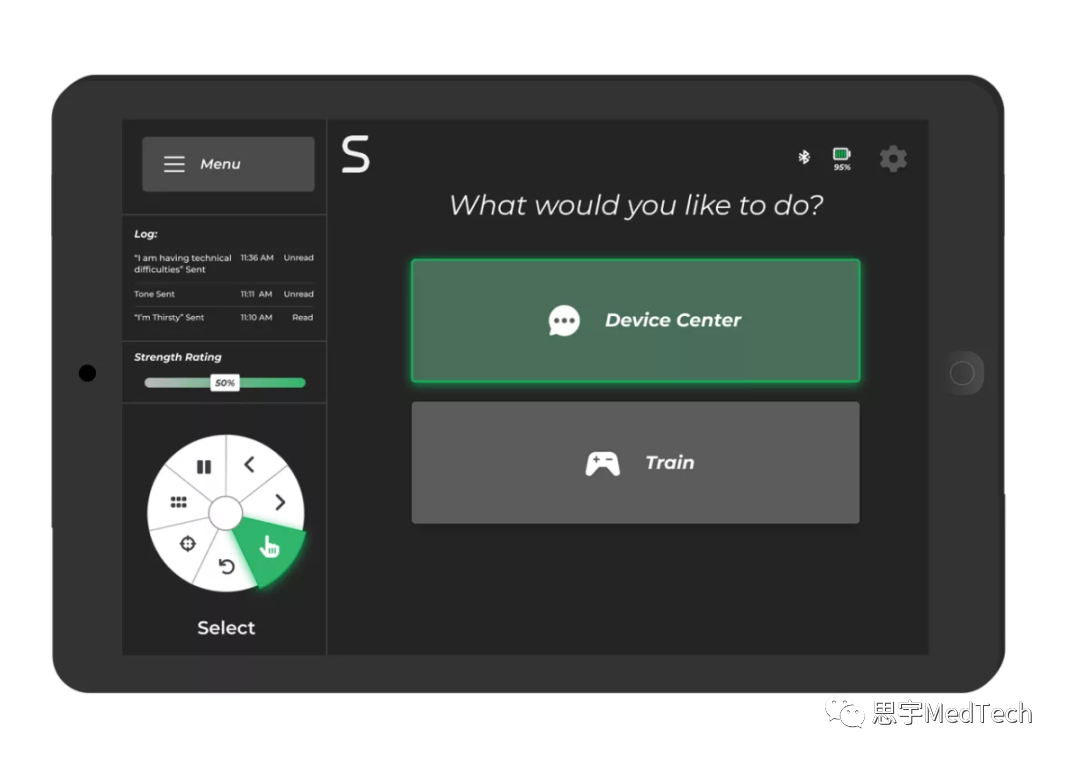Click the left arrow on the wheel
This screenshot has width=1068, height=759.
[x=249, y=465]
